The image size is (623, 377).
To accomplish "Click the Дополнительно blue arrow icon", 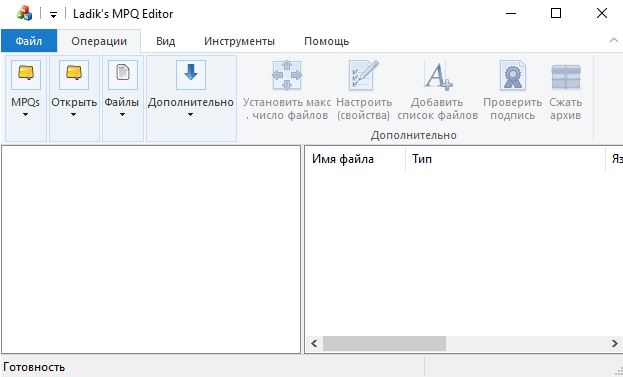I will 191,74.
